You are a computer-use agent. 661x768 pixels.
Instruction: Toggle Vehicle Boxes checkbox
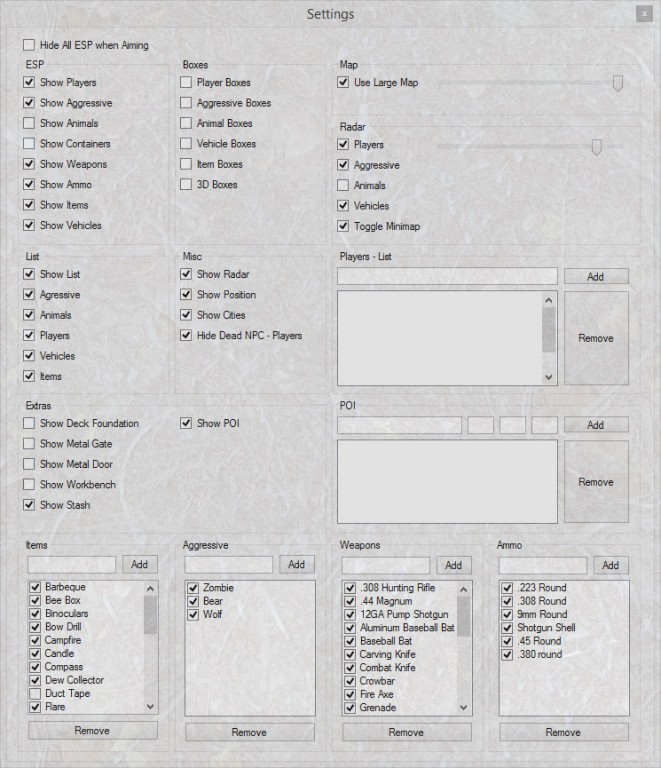pos(186,144)
